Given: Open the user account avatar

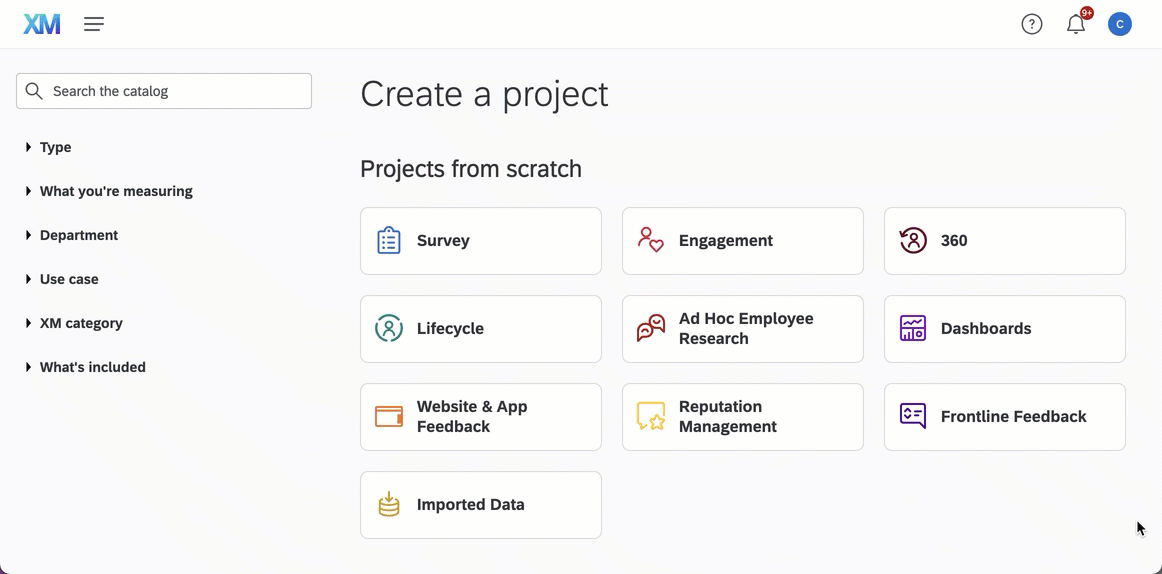Looking at the screenshot, I should click(1120, 24).
